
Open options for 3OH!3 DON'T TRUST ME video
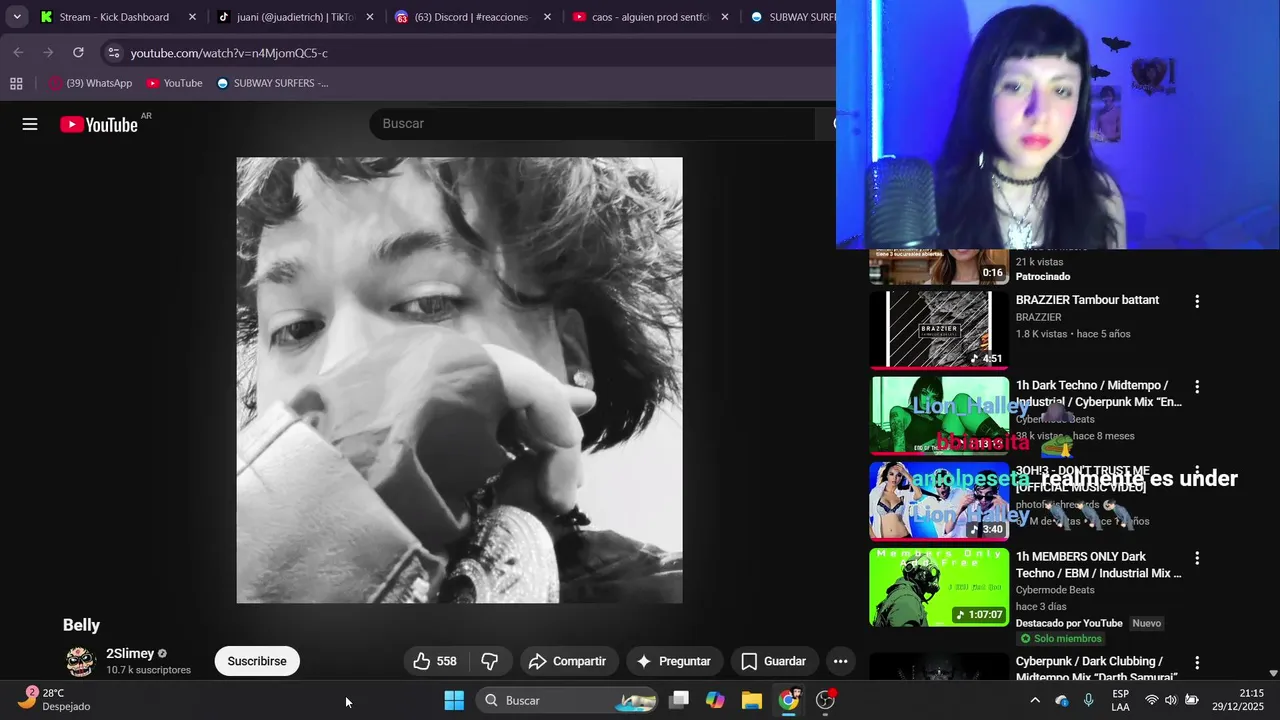(x=1197, y=472)
